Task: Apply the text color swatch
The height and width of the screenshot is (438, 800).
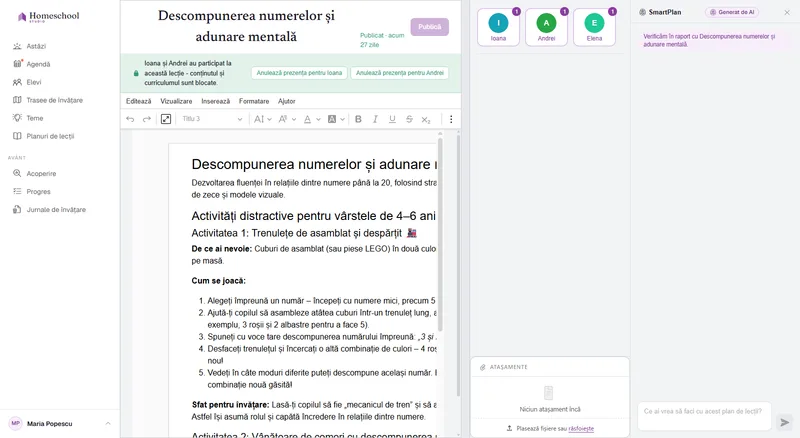Action: [307, 119]
